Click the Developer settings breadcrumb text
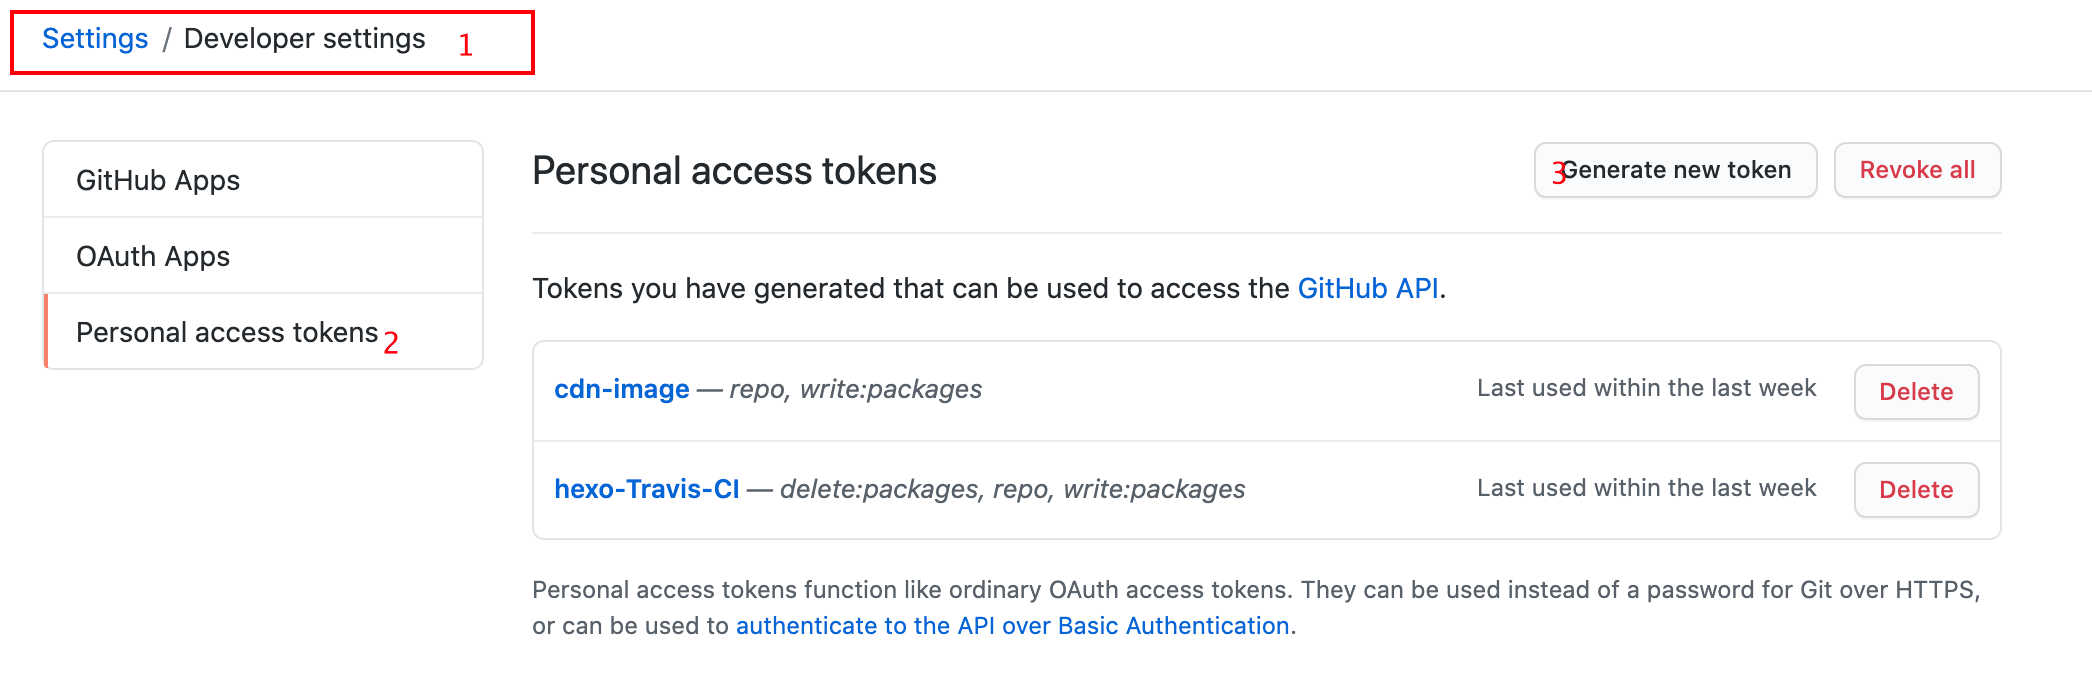The height and width of the screenshot is (692, 2092). click(x=305, y=39)
